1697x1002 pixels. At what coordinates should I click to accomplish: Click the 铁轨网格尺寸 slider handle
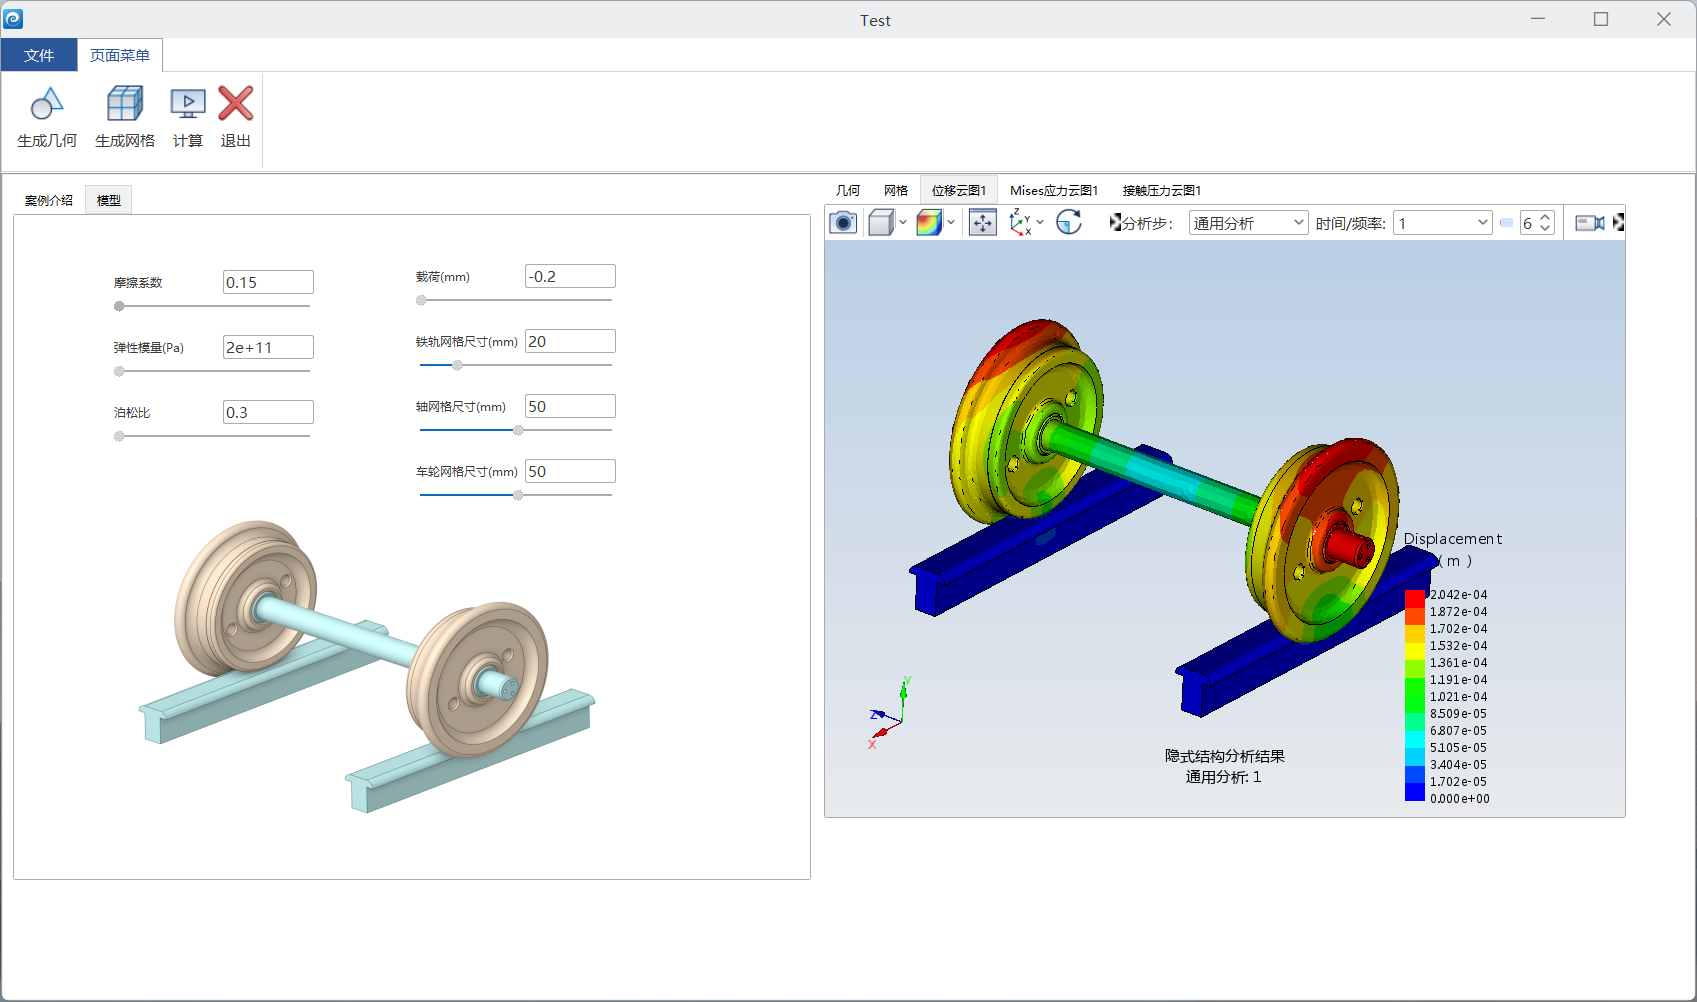click(x=457, y=365)
